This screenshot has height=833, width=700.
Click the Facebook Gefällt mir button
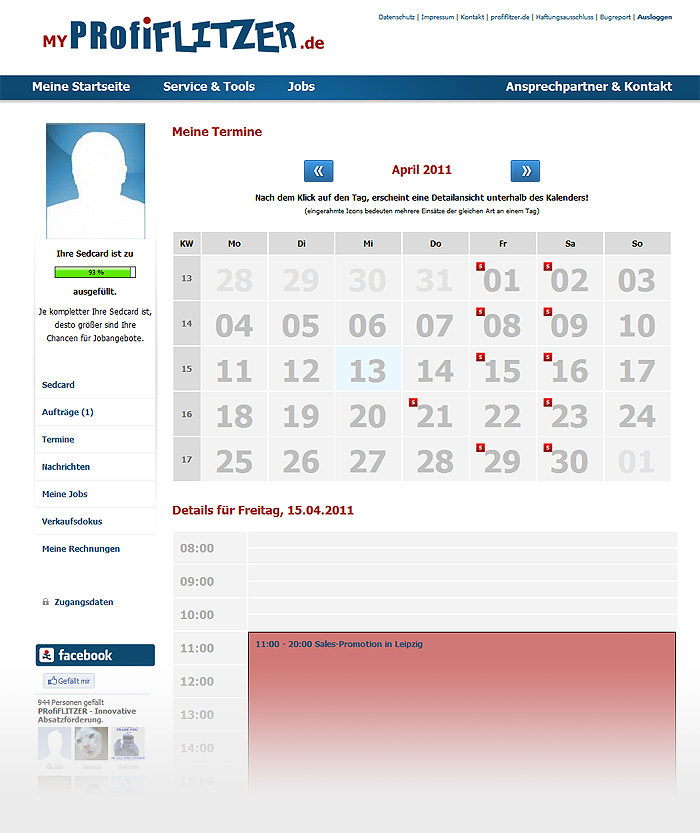point(69,681)
